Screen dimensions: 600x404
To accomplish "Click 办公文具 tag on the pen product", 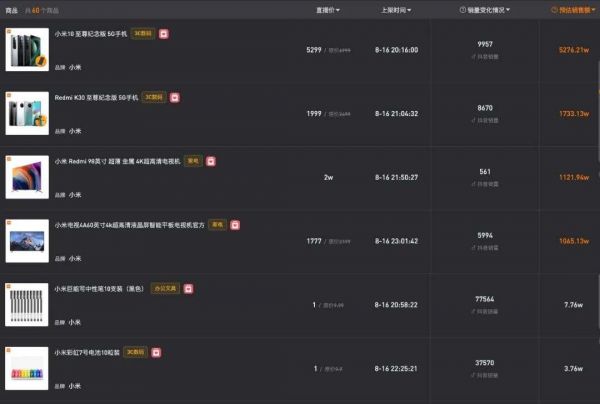I will (165, 288).
